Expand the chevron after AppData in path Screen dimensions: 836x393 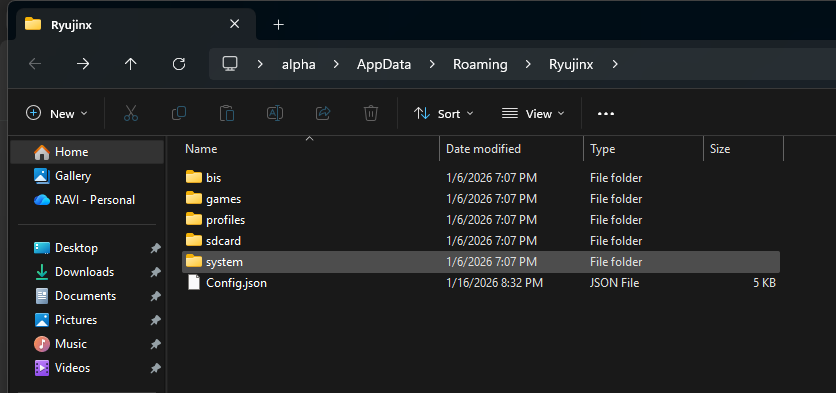pos(432,65)
